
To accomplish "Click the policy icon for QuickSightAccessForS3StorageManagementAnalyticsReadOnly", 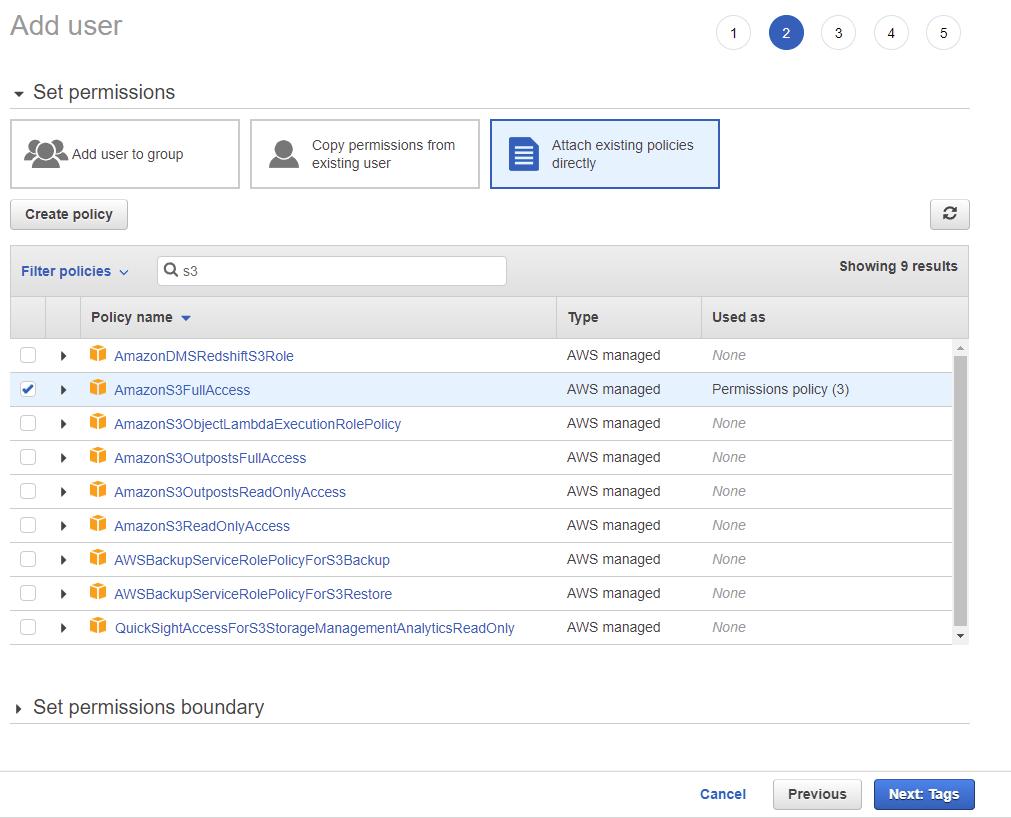I will (98, 625).
